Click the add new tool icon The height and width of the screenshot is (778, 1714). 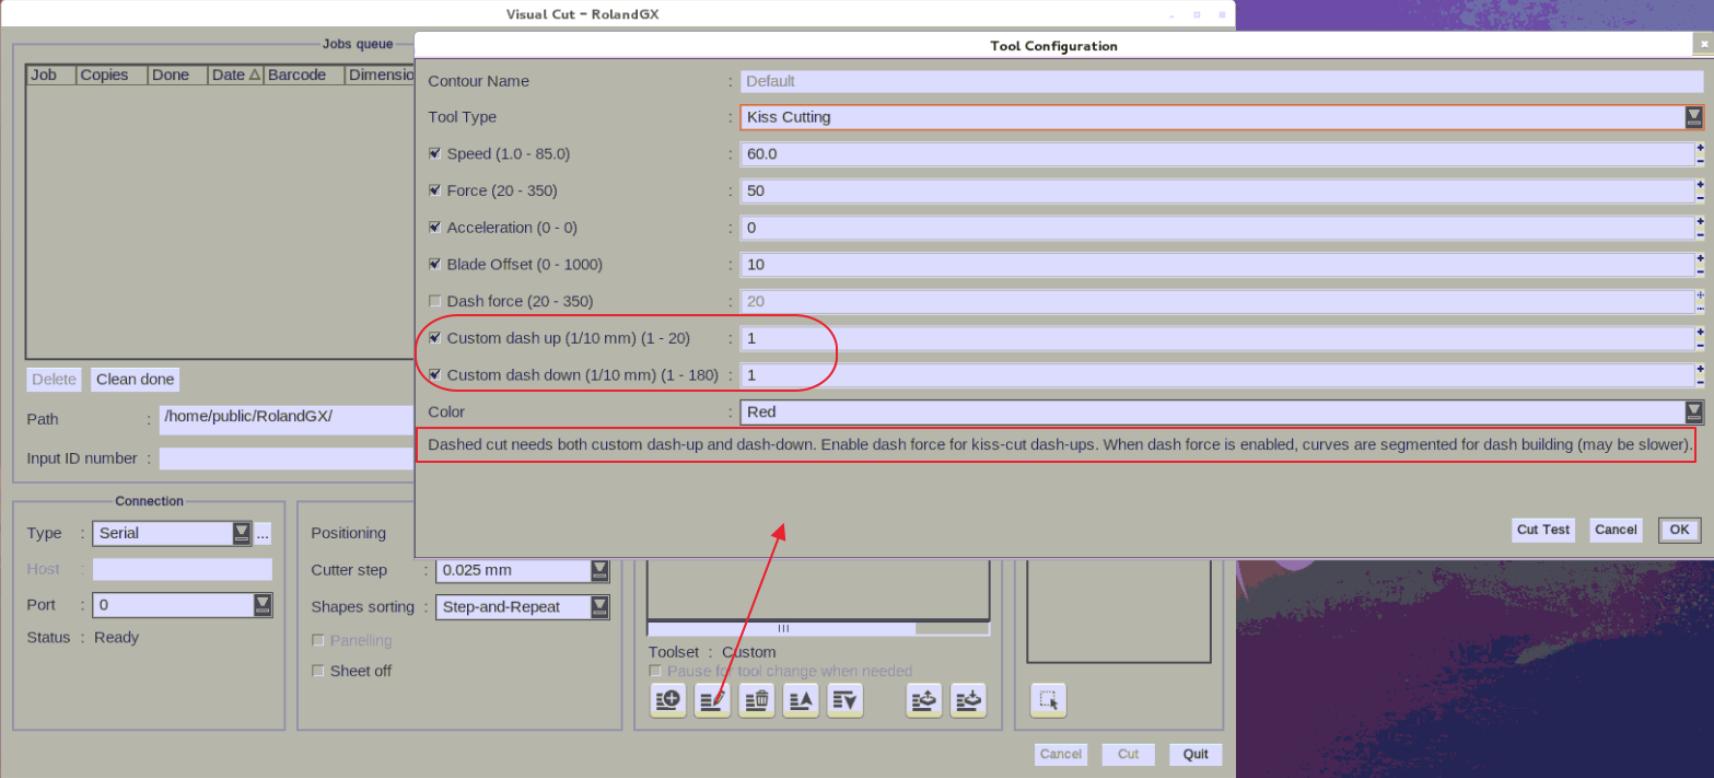point(668,700)
